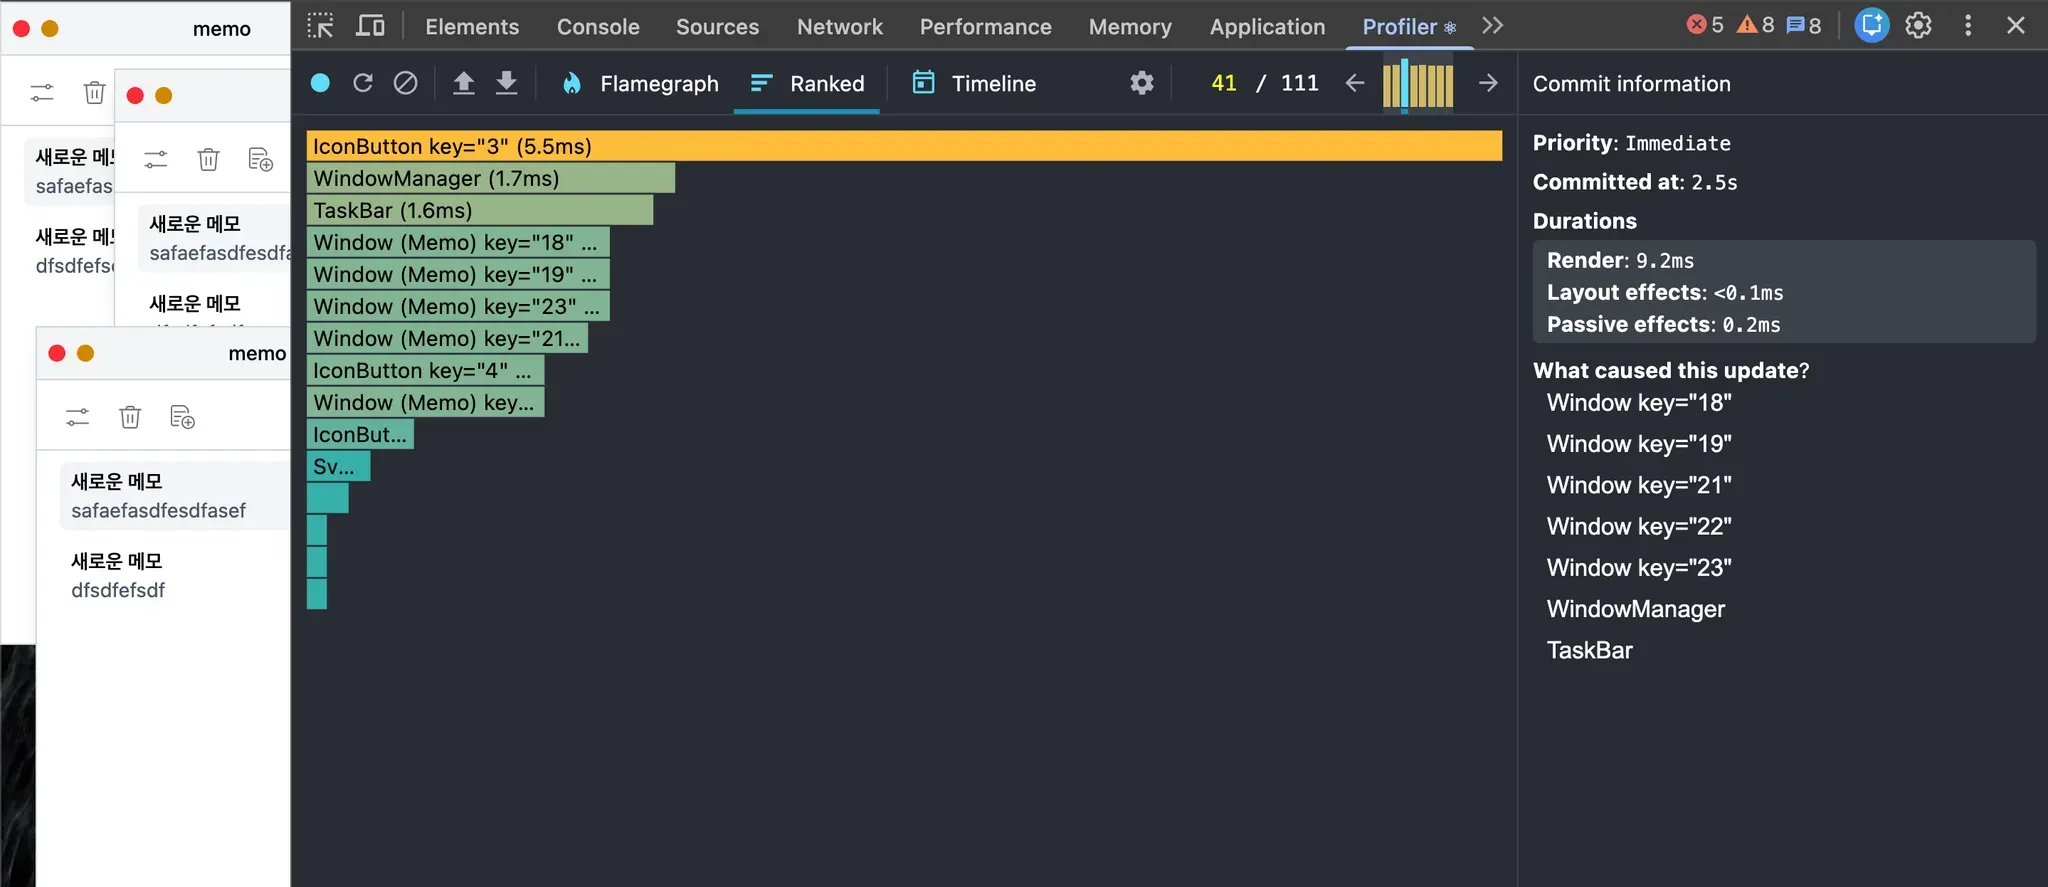The image size is (2048, 887).
Task: Open memo safaefasdfesdfasef in front window
Action: point(174,496)
